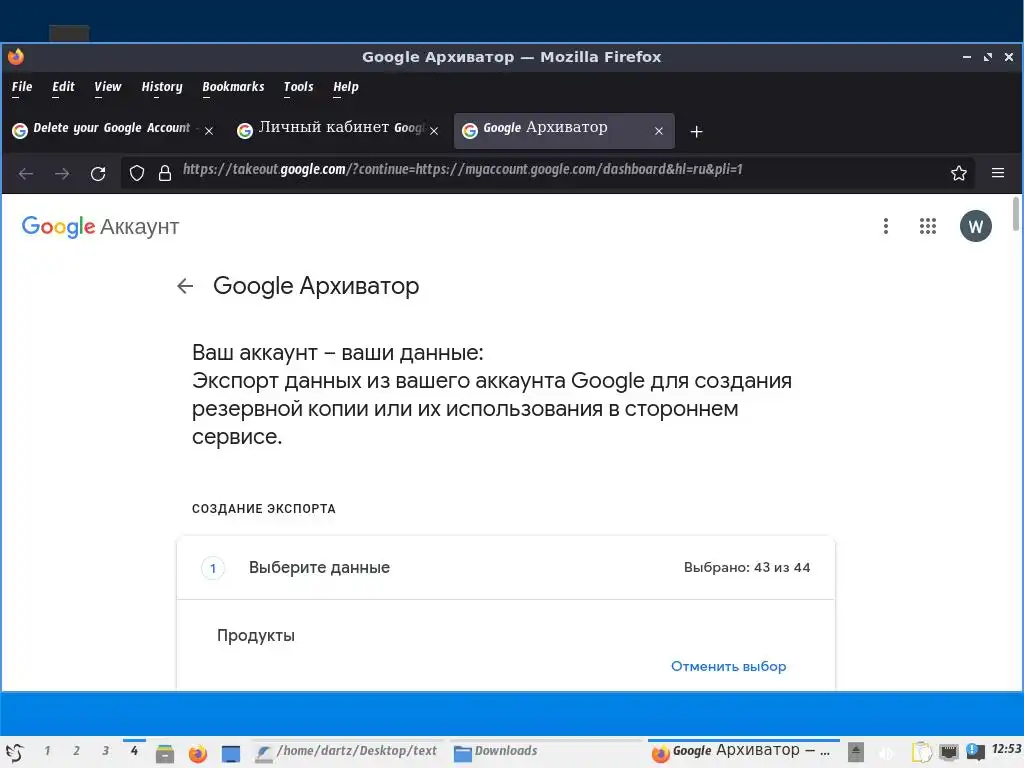Click the Firefox logo in title bar

16,57
